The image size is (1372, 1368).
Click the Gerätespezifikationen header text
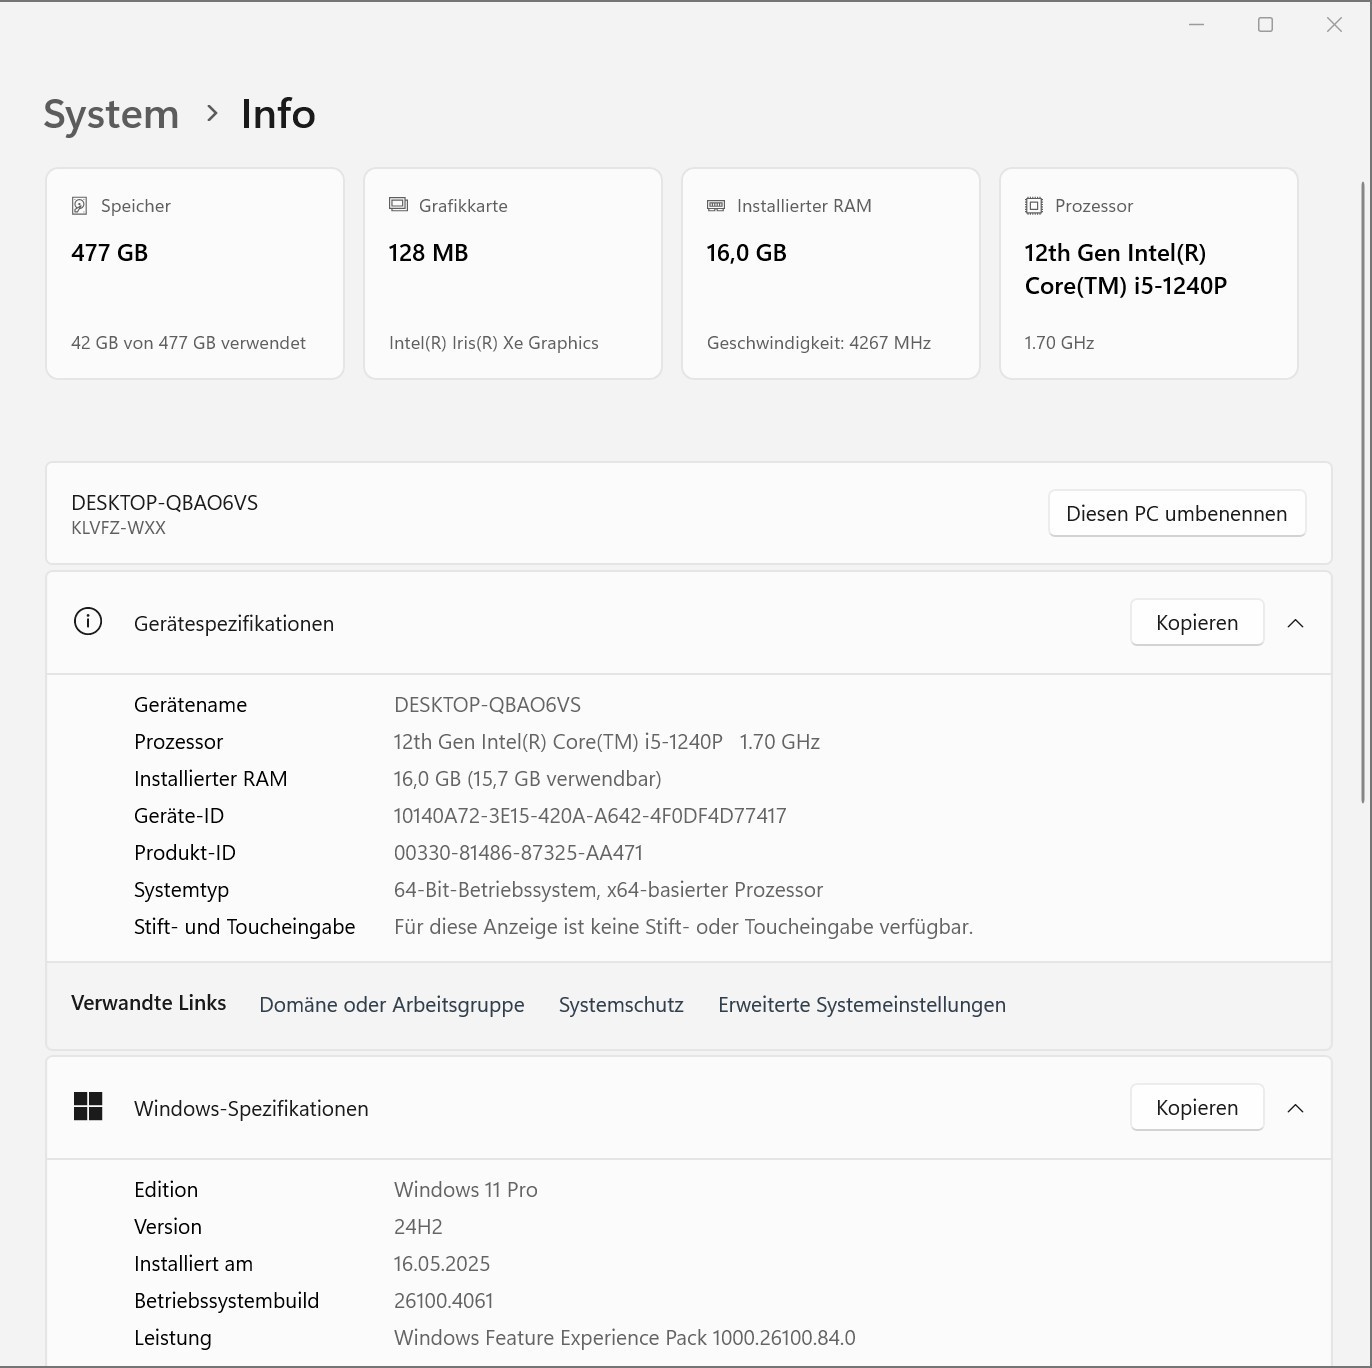pos(234,624)
